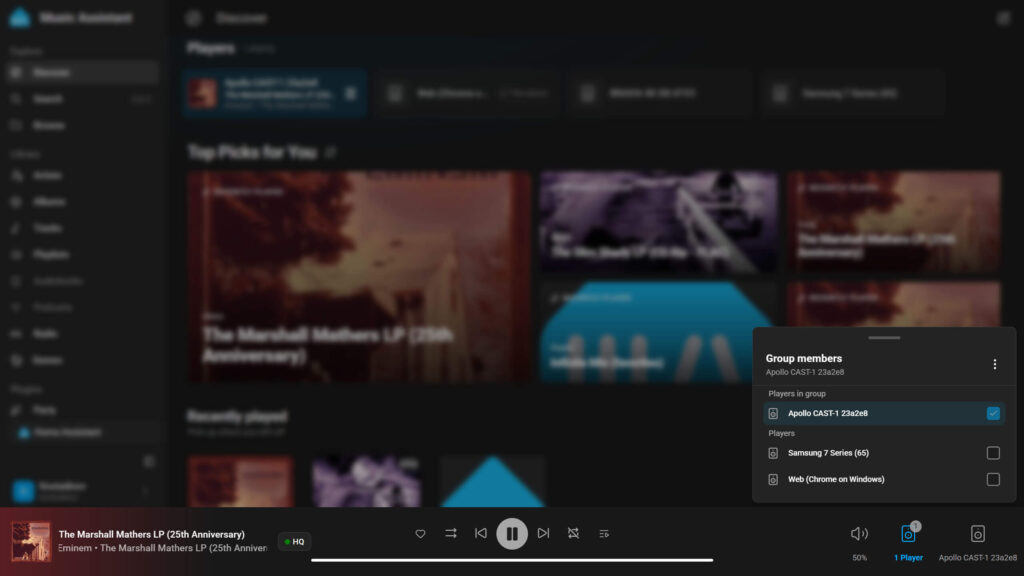Click the volume speaker icon
Viewport: 1024px width, 576px height.
tap(859, 534)
